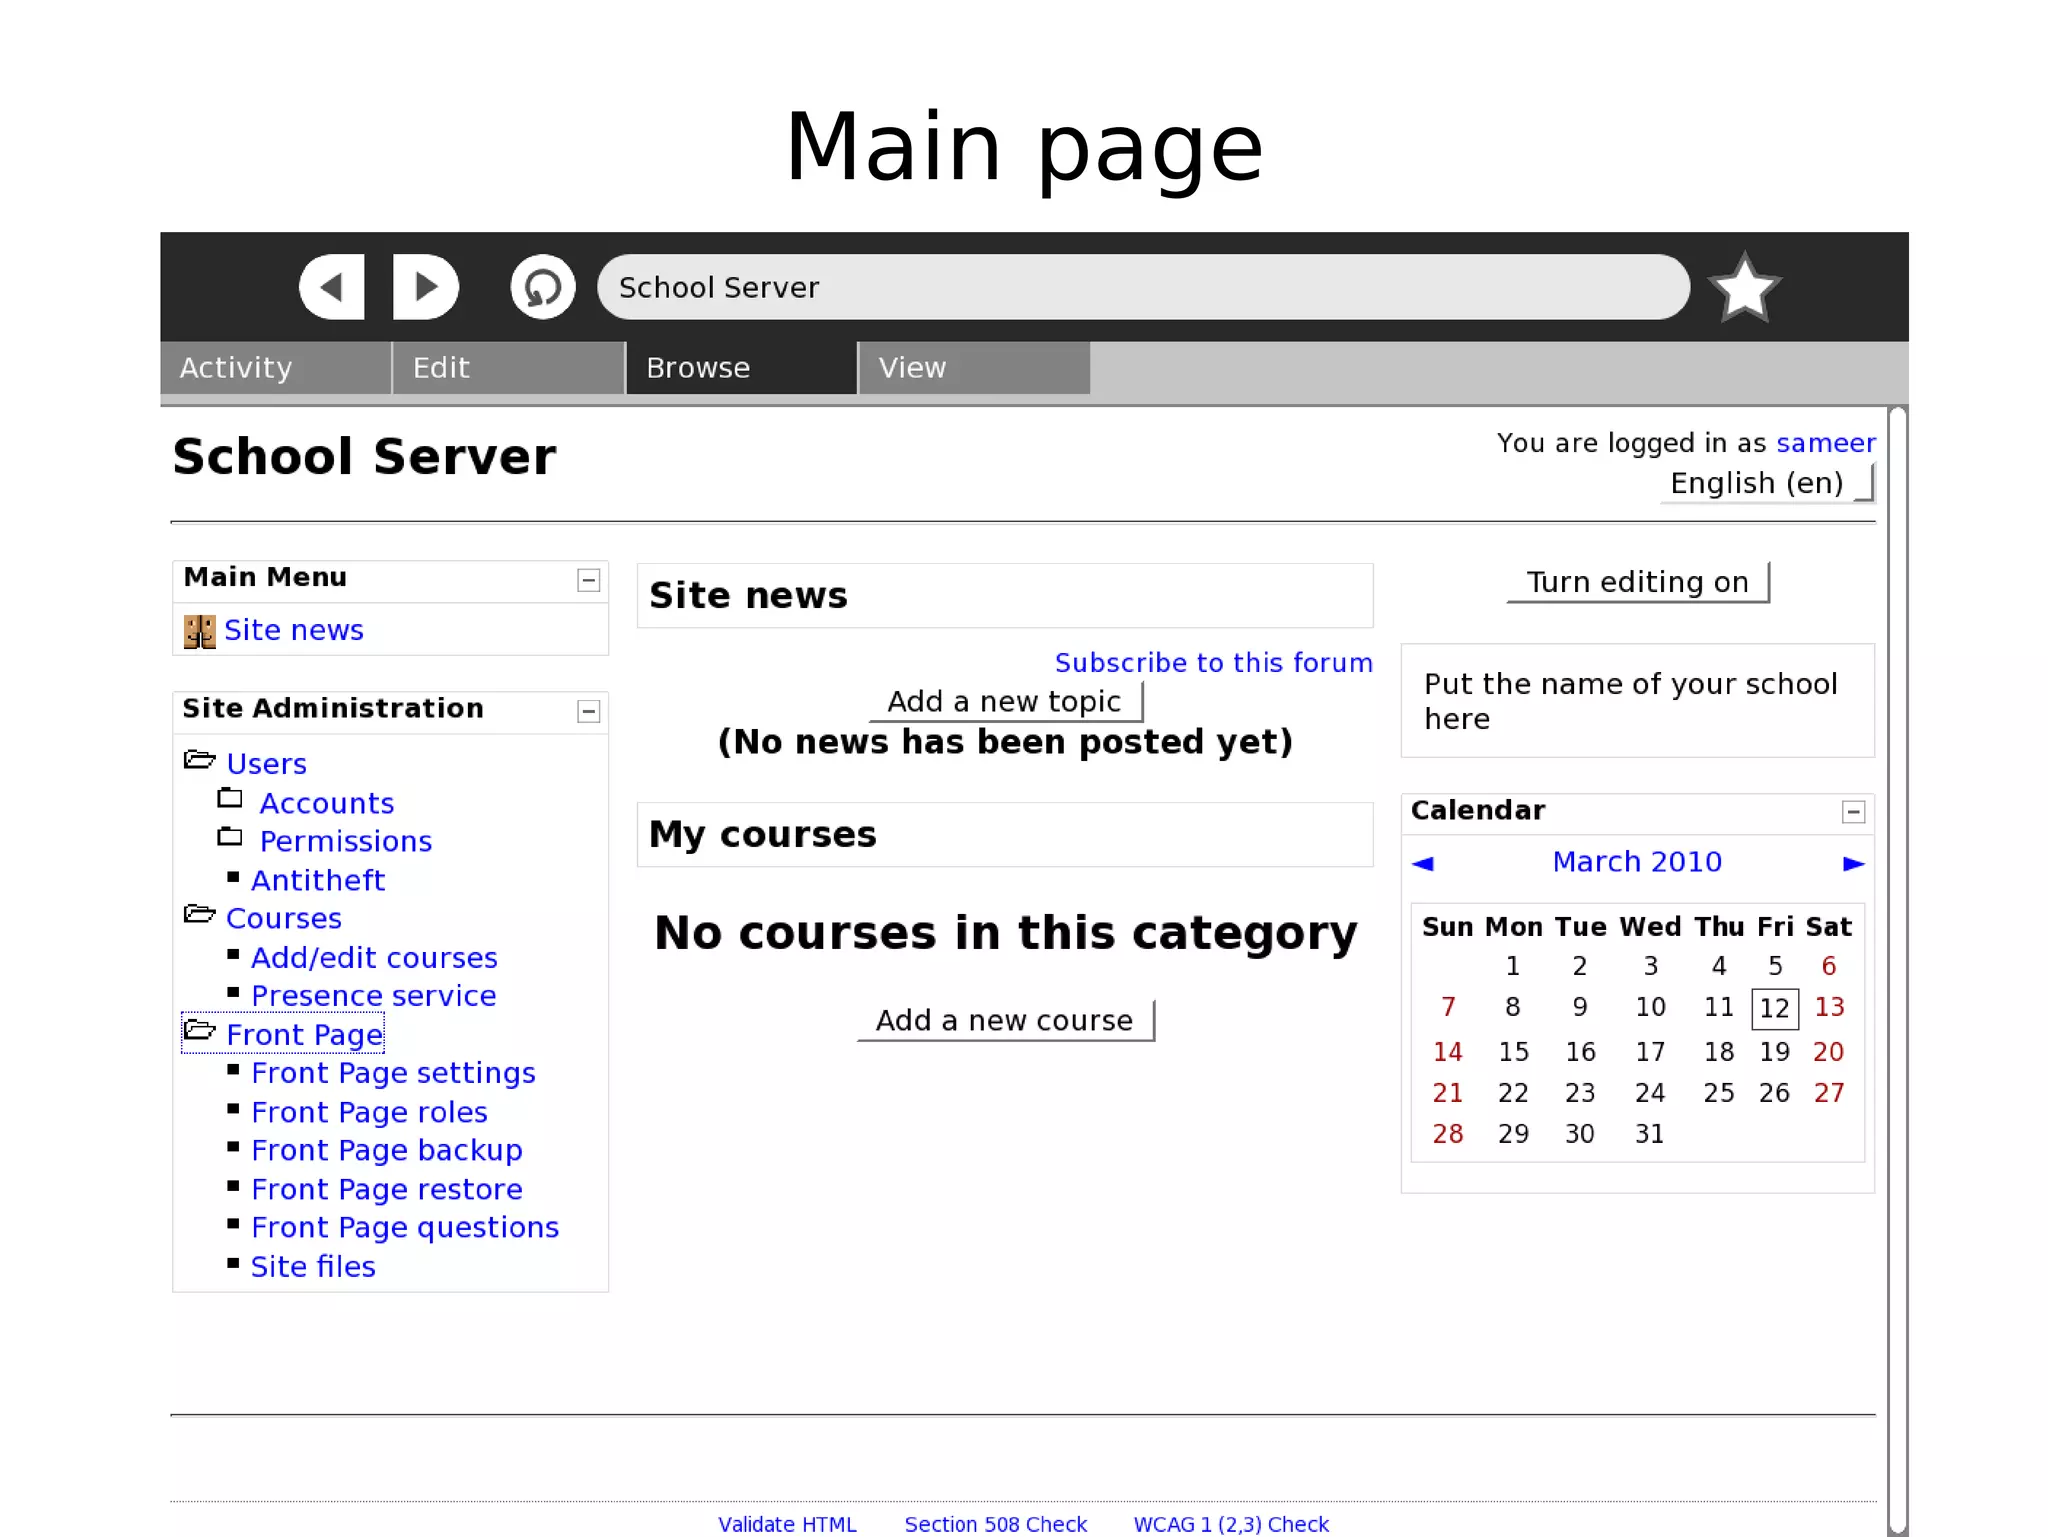Open the English (en) language dropdown
This screenshot has width=2048, height=1537.
pos(1768,483)
